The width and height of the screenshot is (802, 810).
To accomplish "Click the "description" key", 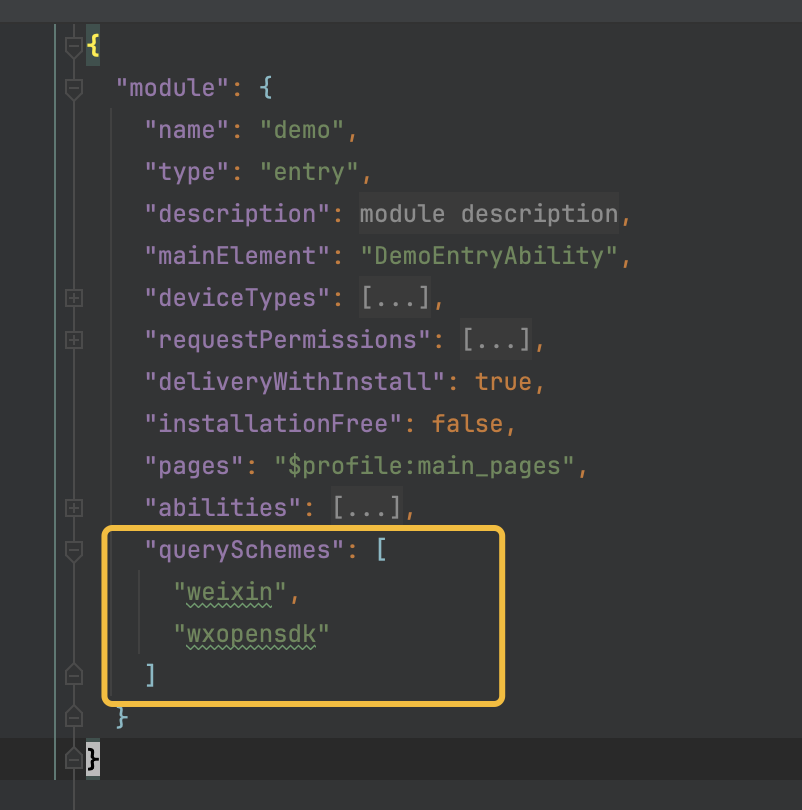I will 237,214.
